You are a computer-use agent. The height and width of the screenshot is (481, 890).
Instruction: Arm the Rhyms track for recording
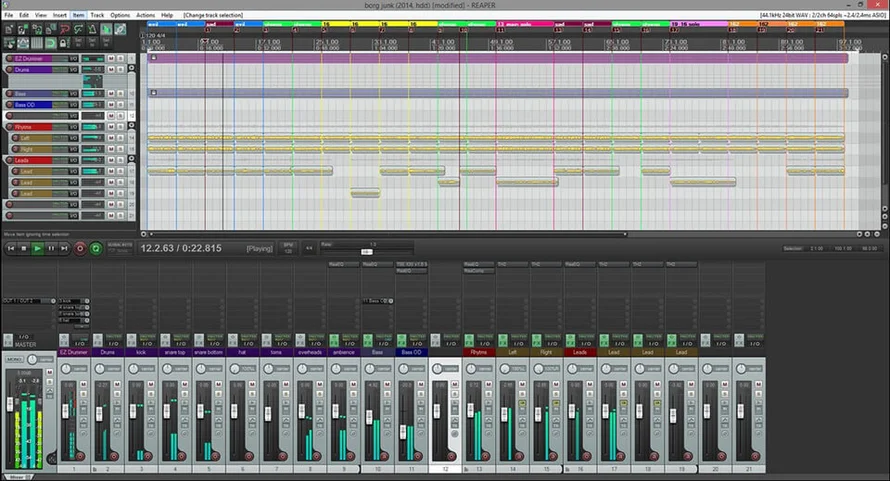(x=9, y=127)
